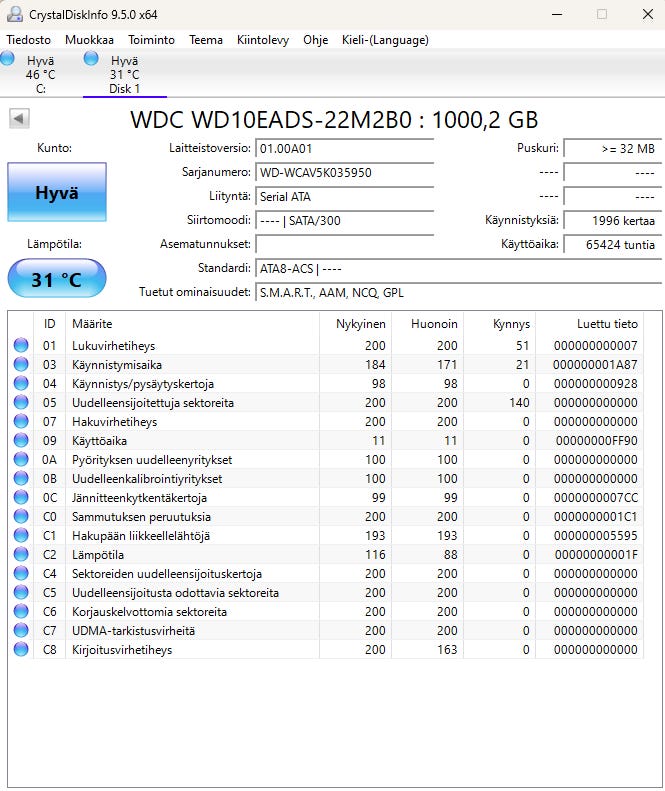
Task: Close the CrystalDiskInfo window
Action: point(648,14)
